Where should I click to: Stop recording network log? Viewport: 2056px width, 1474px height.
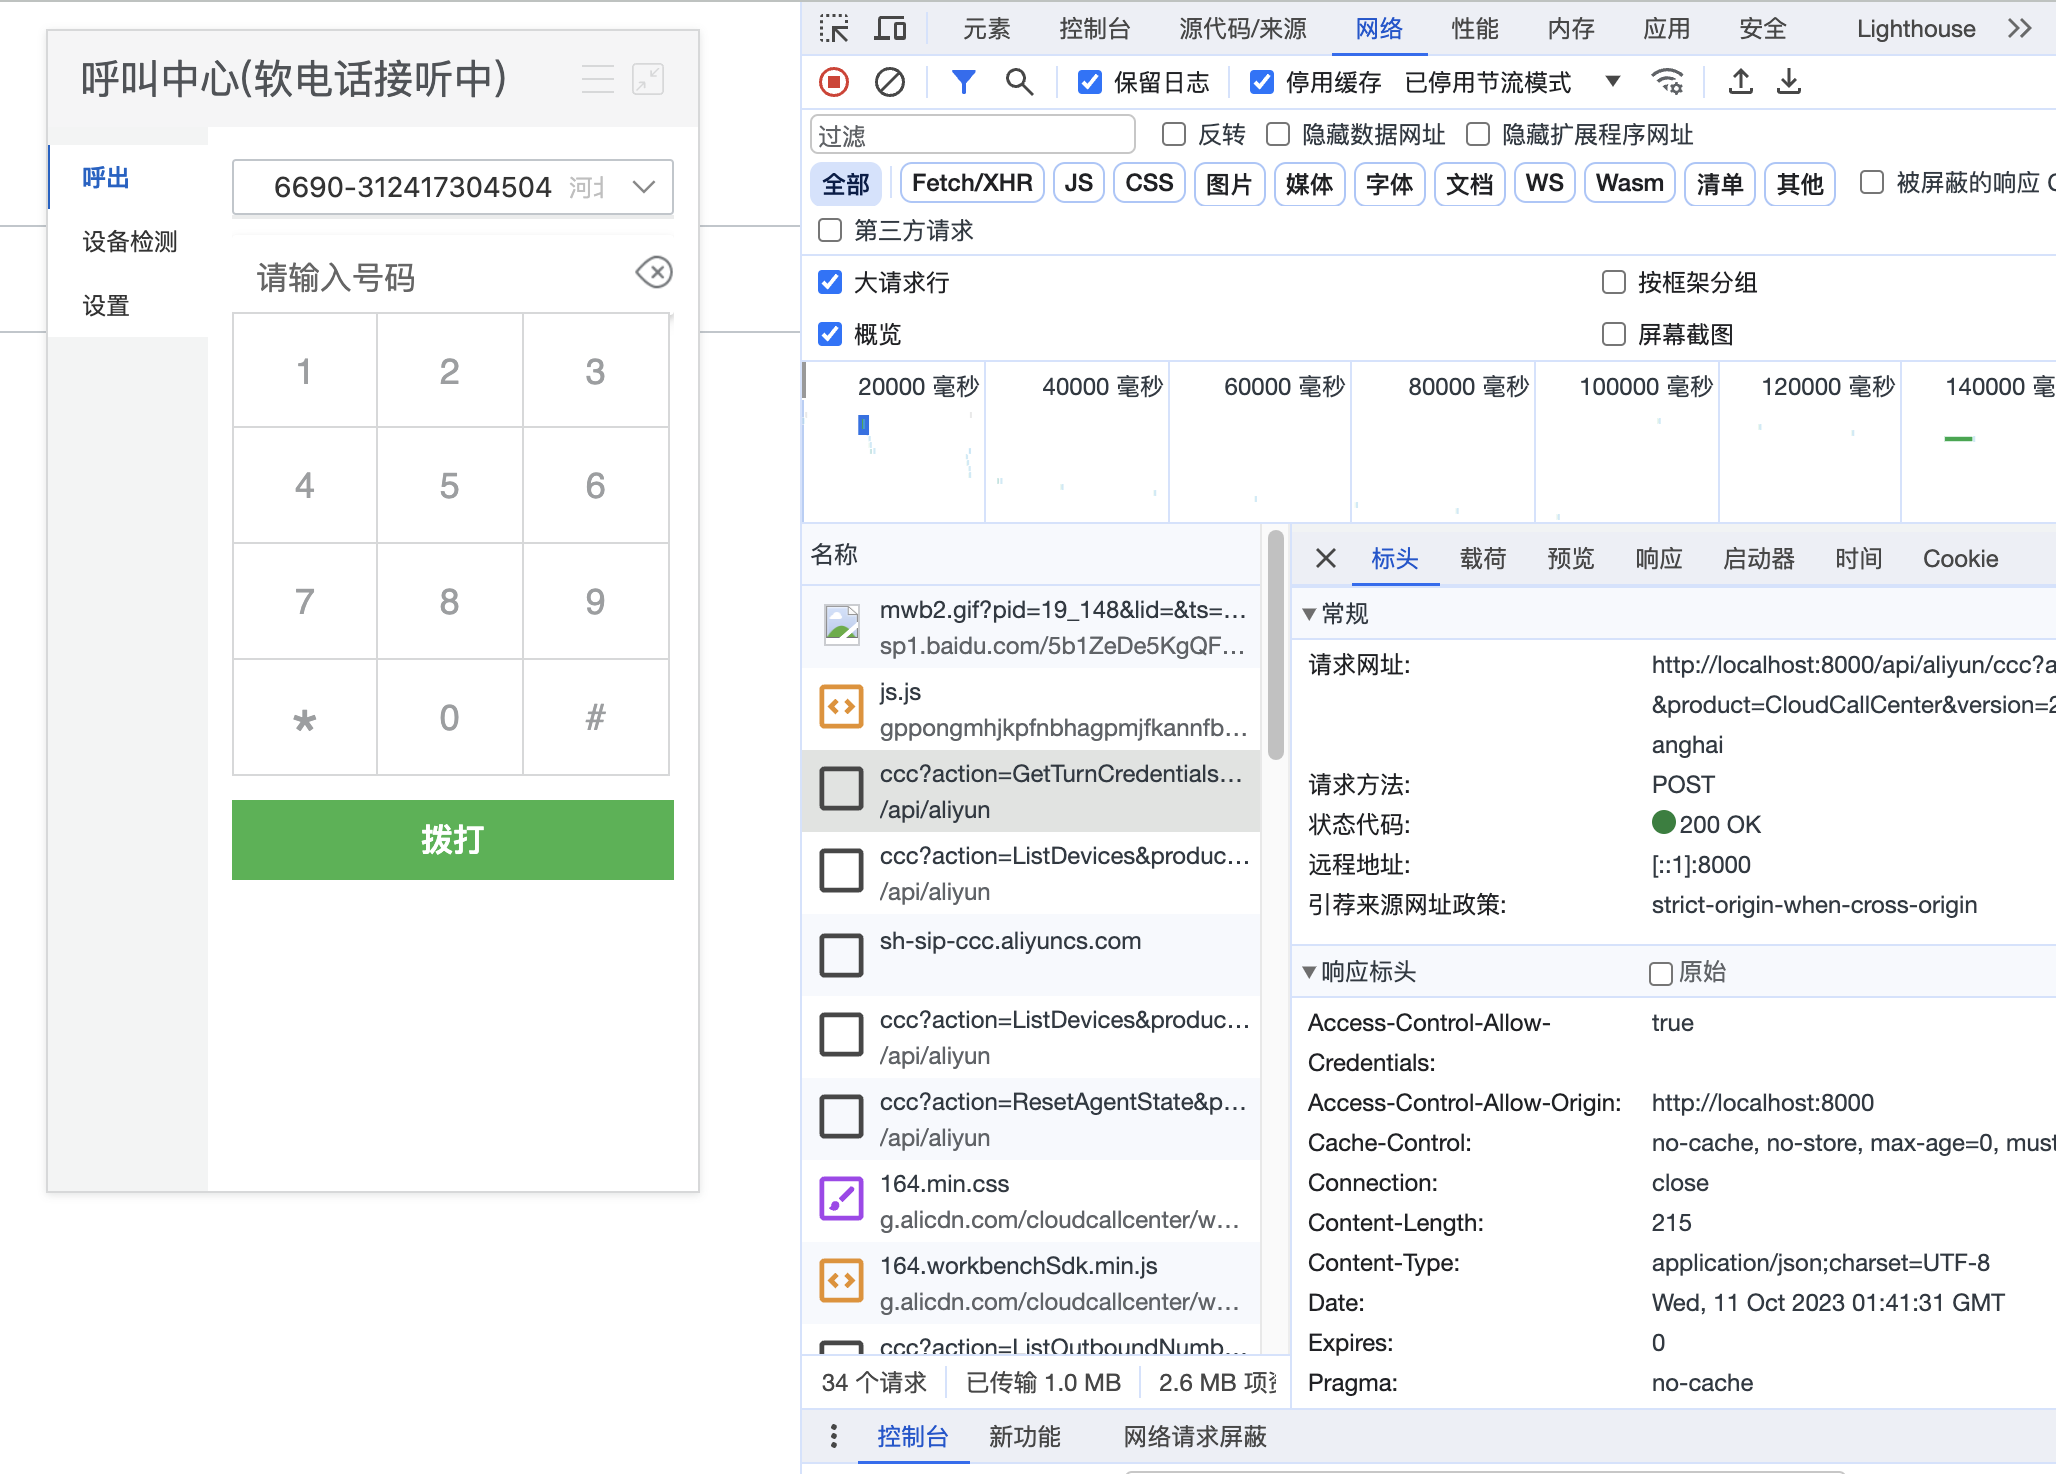(834, 82)
